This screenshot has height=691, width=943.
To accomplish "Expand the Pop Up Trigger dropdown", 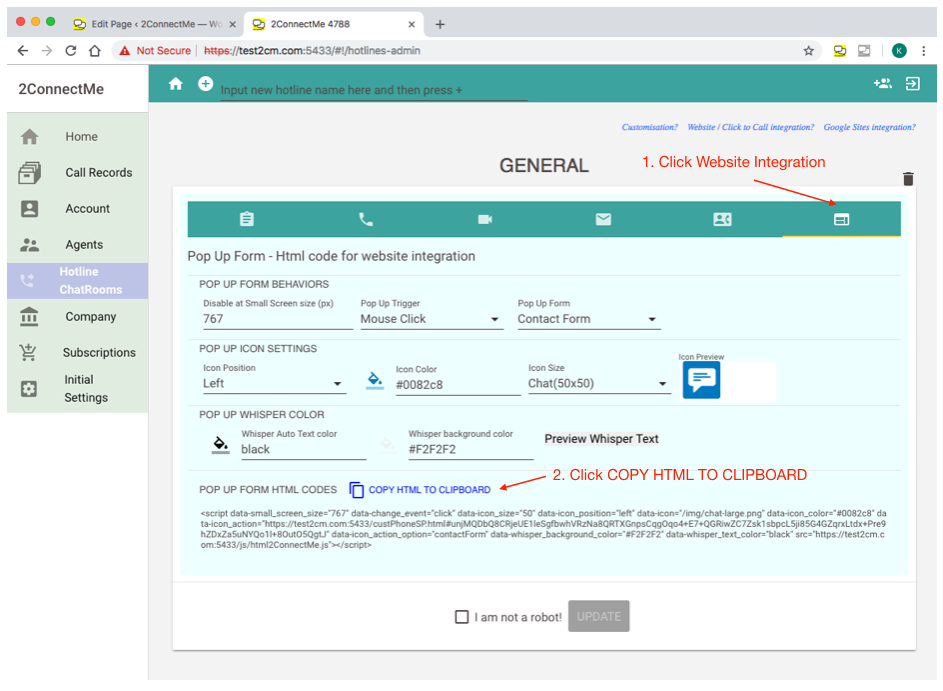I will click(x=431, y=319).
